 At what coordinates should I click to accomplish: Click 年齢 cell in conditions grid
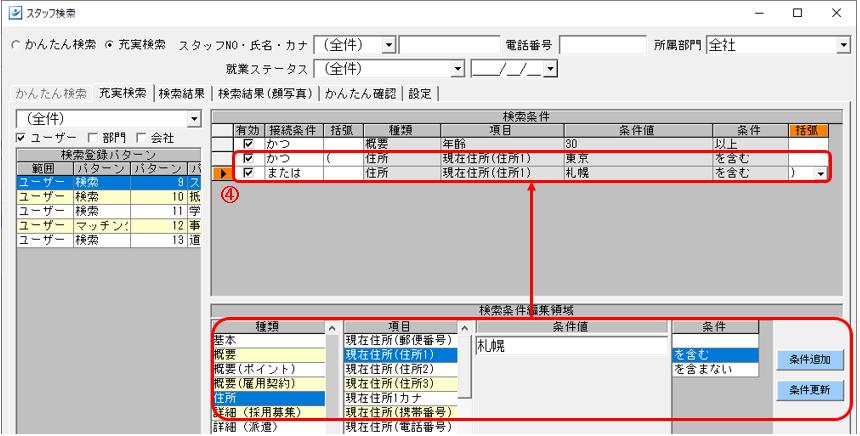point(502,144)
